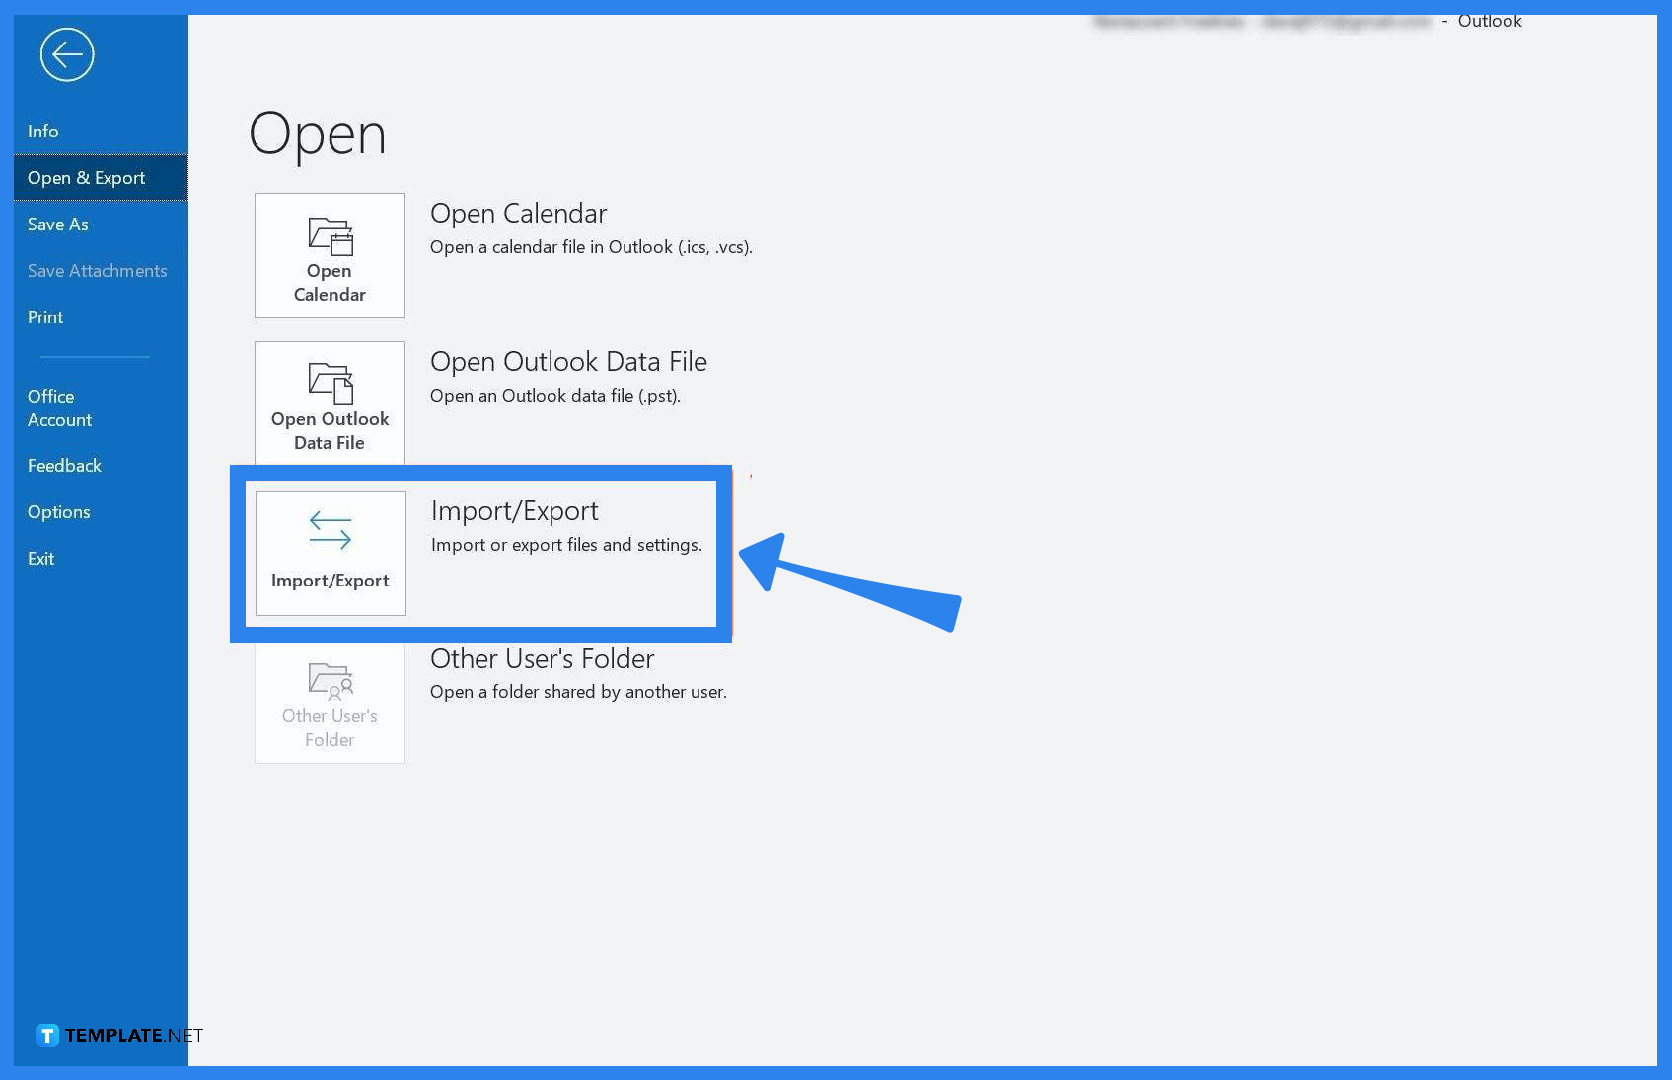
Task: Choose Save As from the sidebar
Action: click(x=58, y=224)
